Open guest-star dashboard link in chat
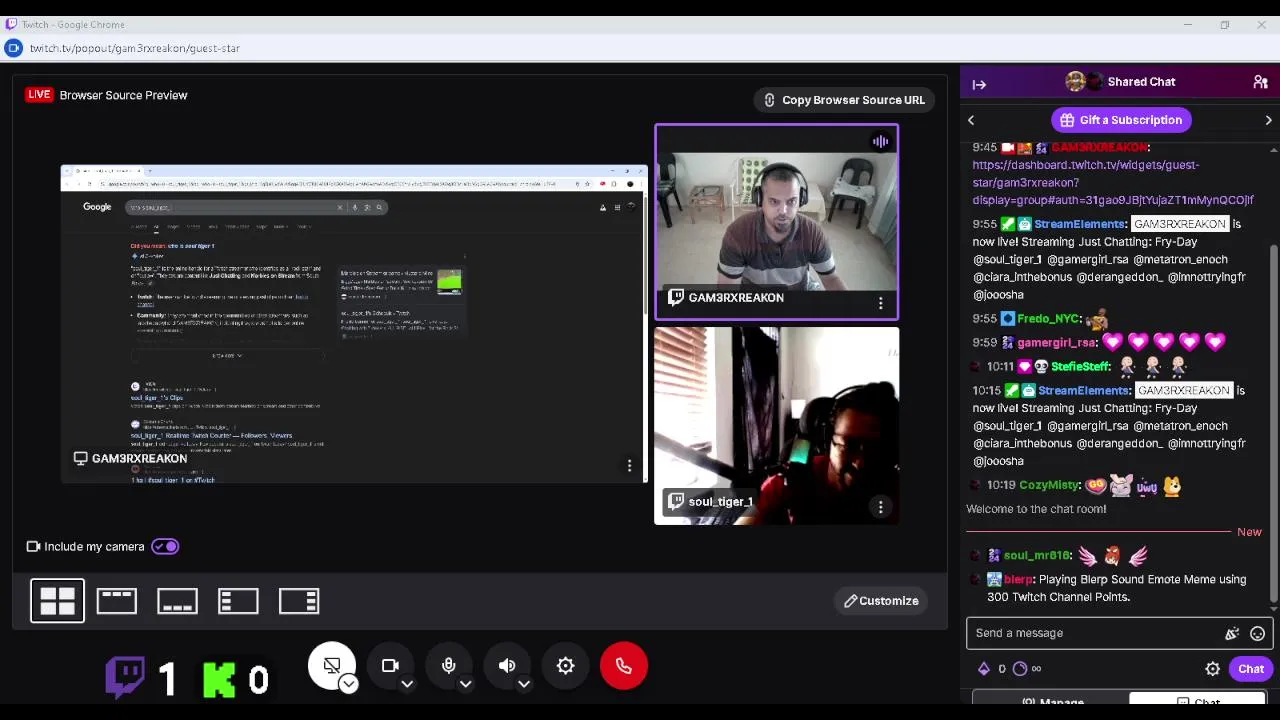The image size is (1280, 720). 1112,182
